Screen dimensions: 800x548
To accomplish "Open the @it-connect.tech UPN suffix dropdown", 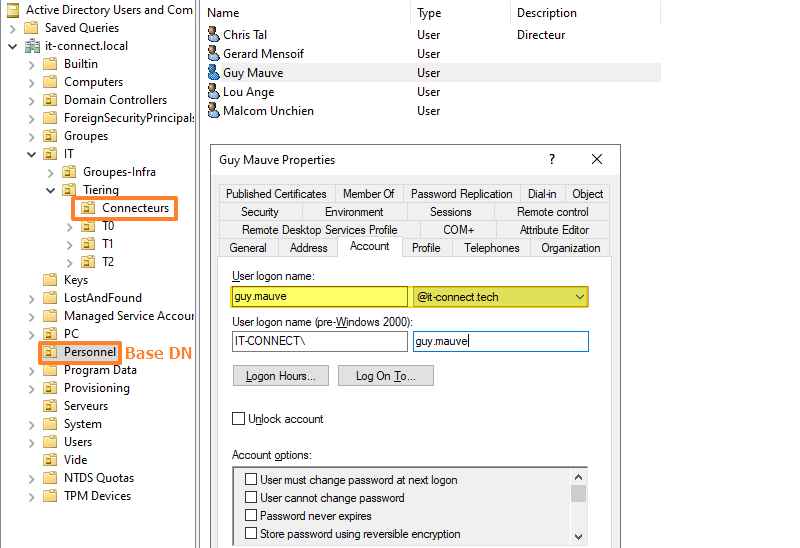I will (x=580, y=296).
